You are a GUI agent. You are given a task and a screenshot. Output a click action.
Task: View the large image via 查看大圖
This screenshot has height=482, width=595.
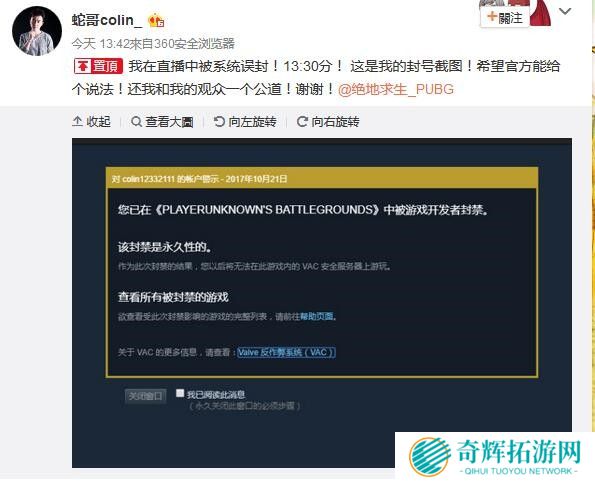point(162,122)
